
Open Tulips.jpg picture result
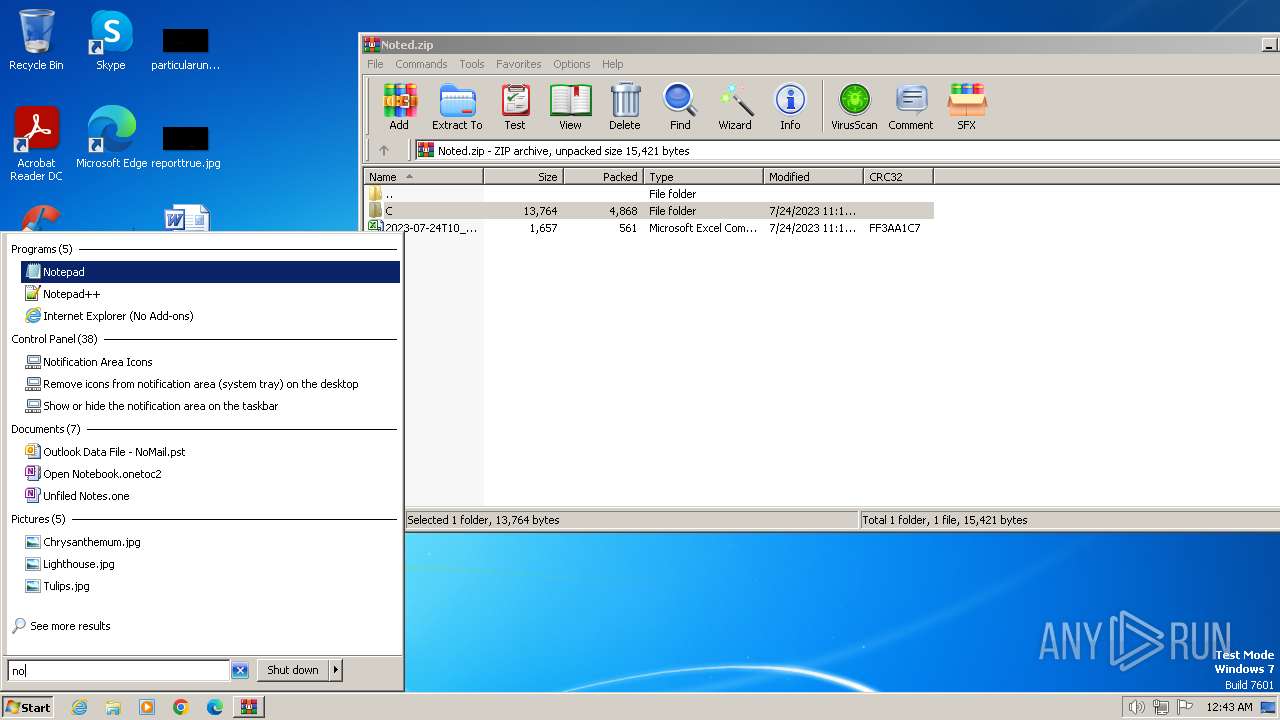(210, 586)
